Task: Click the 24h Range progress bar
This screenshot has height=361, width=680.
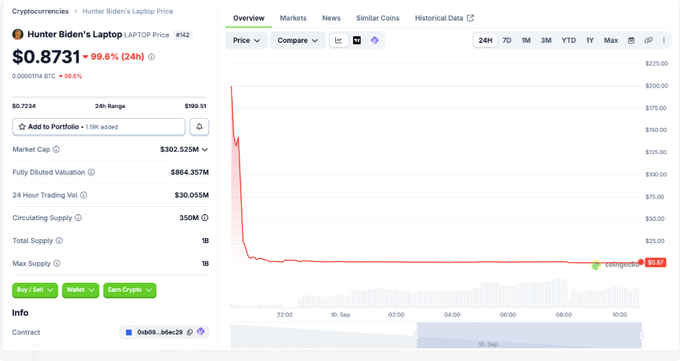Action: [x=109, y=97]
